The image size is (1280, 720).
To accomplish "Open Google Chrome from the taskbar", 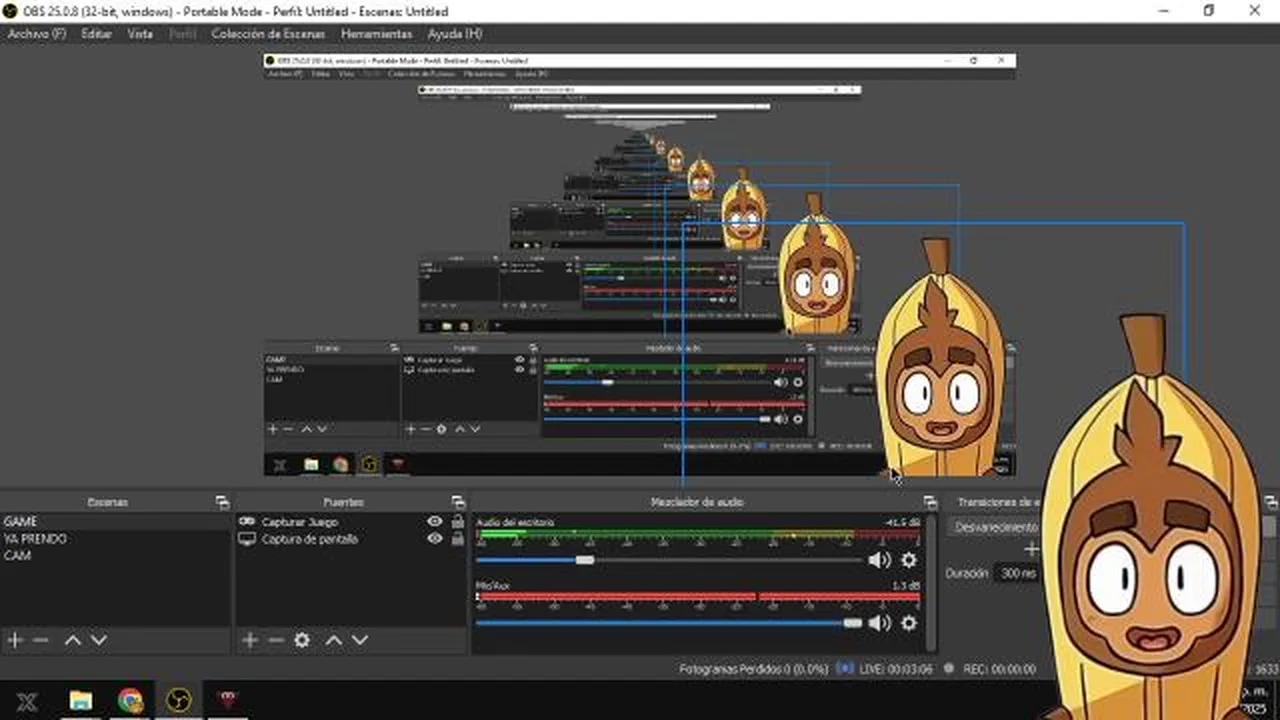I will pyautogui.click(x=130, y=700).
